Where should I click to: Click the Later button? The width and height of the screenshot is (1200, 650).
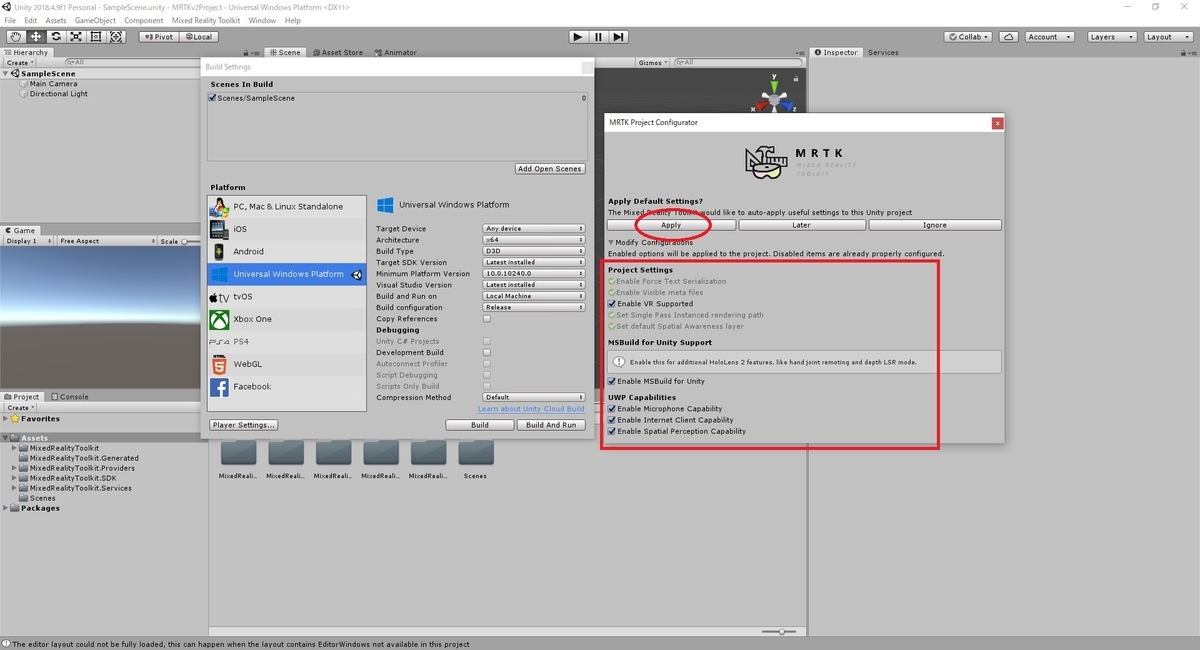(801, 225)
